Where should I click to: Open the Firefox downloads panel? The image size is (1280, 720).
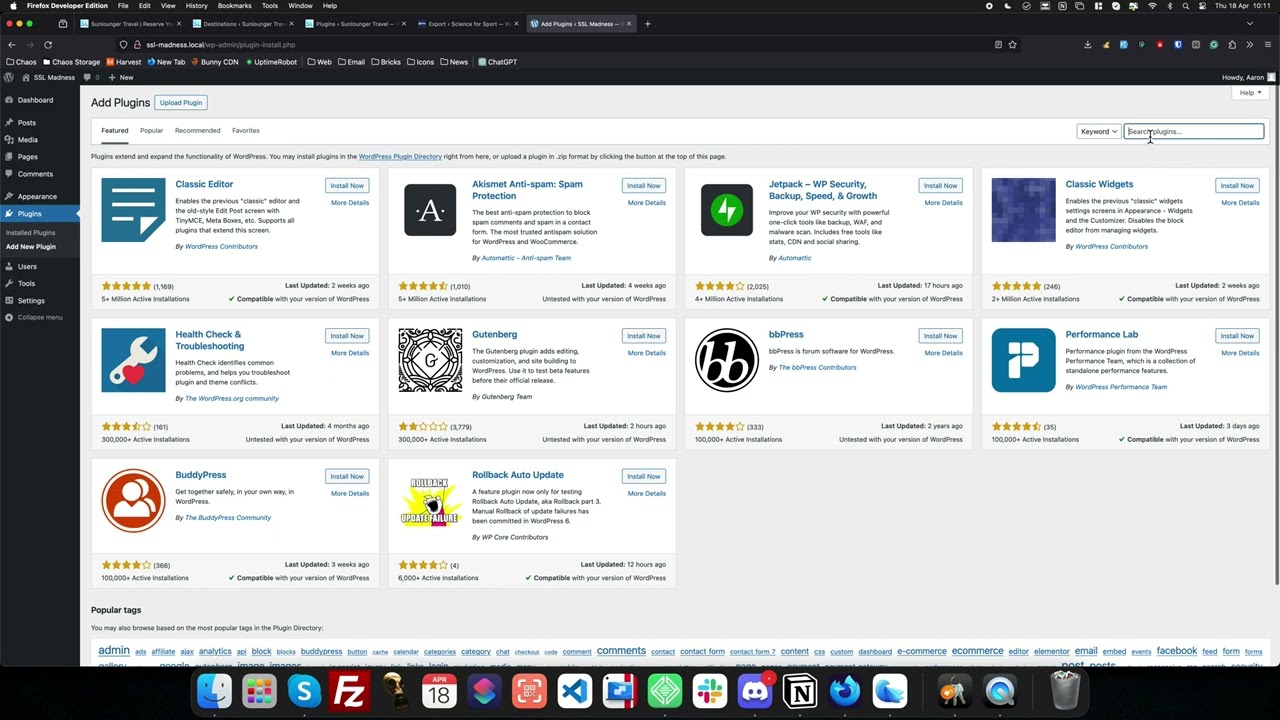[x=1087, y=44]
